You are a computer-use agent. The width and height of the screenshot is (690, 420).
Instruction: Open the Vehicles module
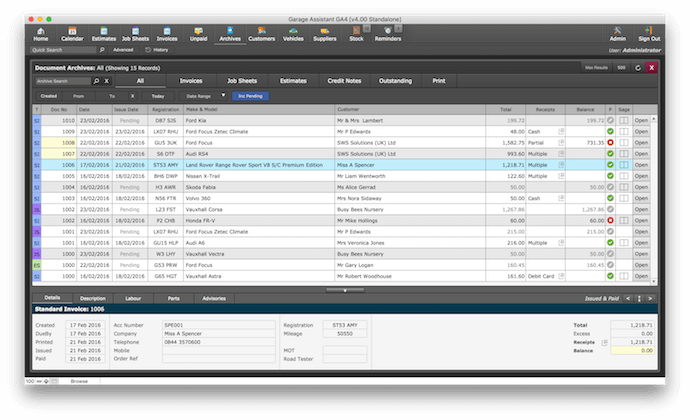(293, 31)
